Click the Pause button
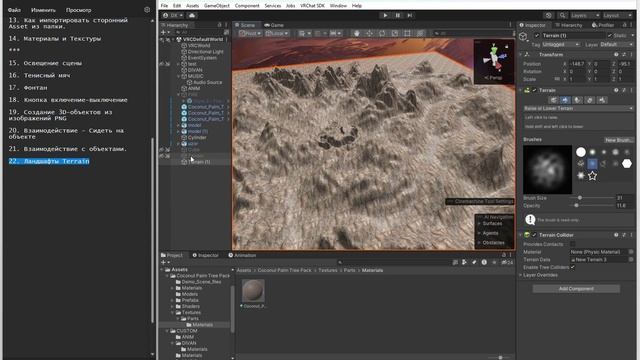 point(398,16)
